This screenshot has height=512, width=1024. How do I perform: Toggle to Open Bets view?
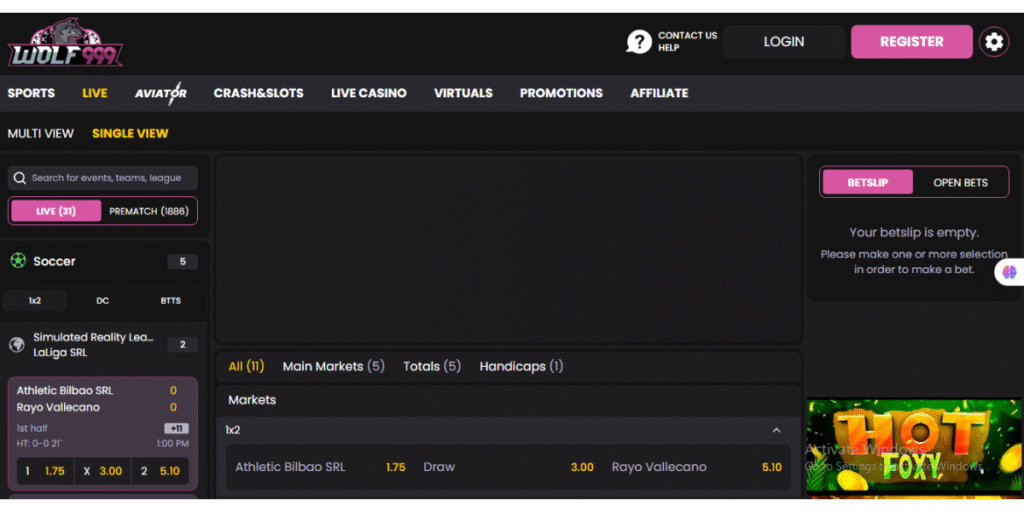click(960, 182)
